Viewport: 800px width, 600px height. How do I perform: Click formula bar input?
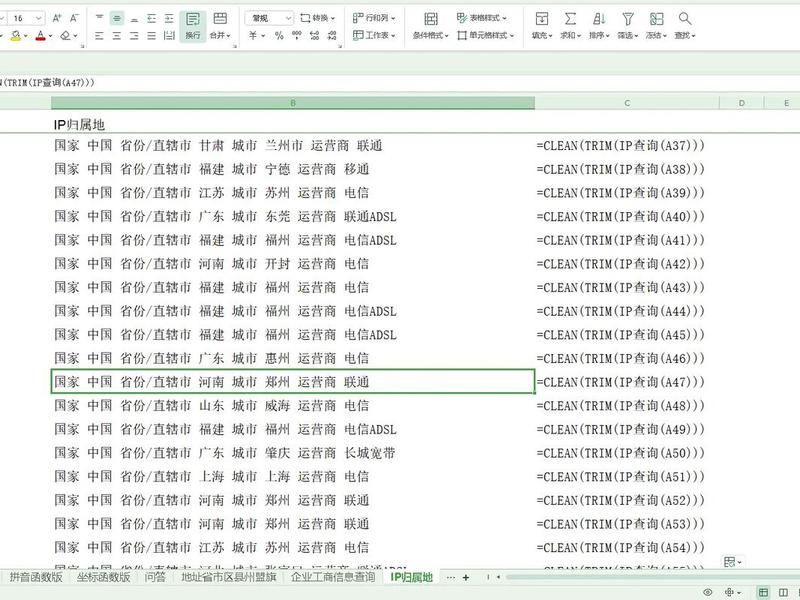click(x=400, y=83)
